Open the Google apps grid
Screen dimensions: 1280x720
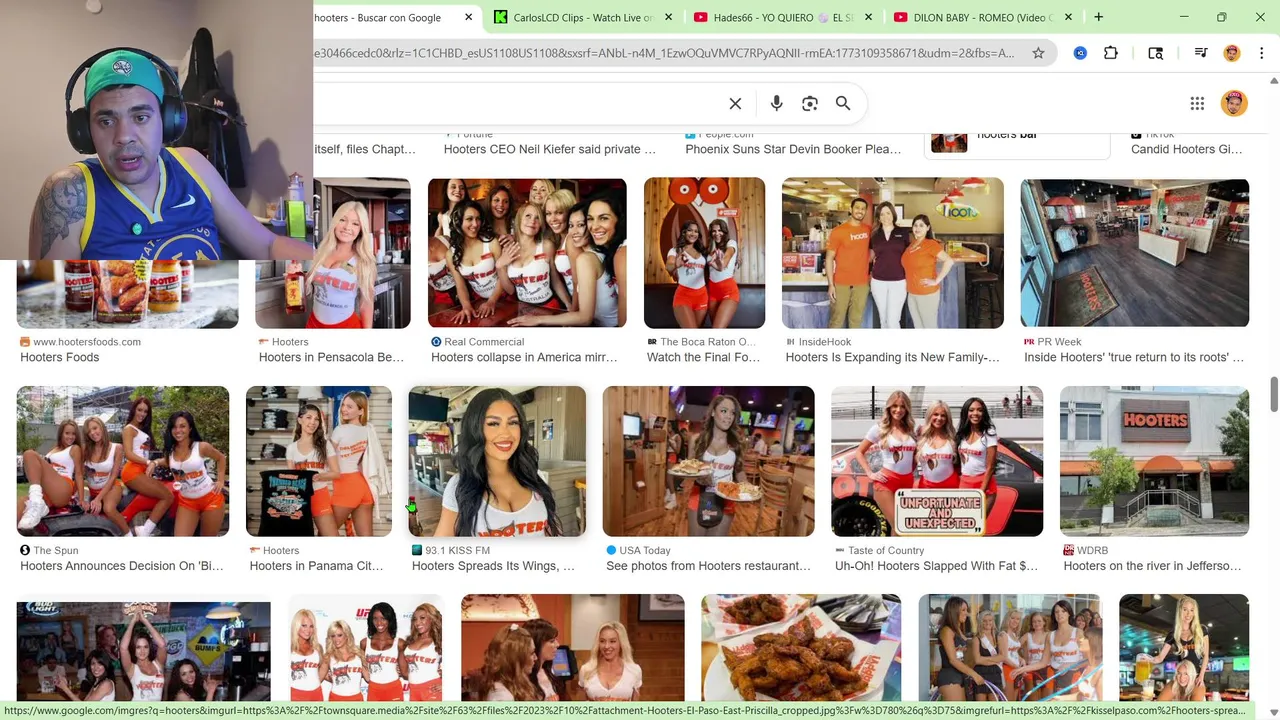click(x=1197, y=103)
